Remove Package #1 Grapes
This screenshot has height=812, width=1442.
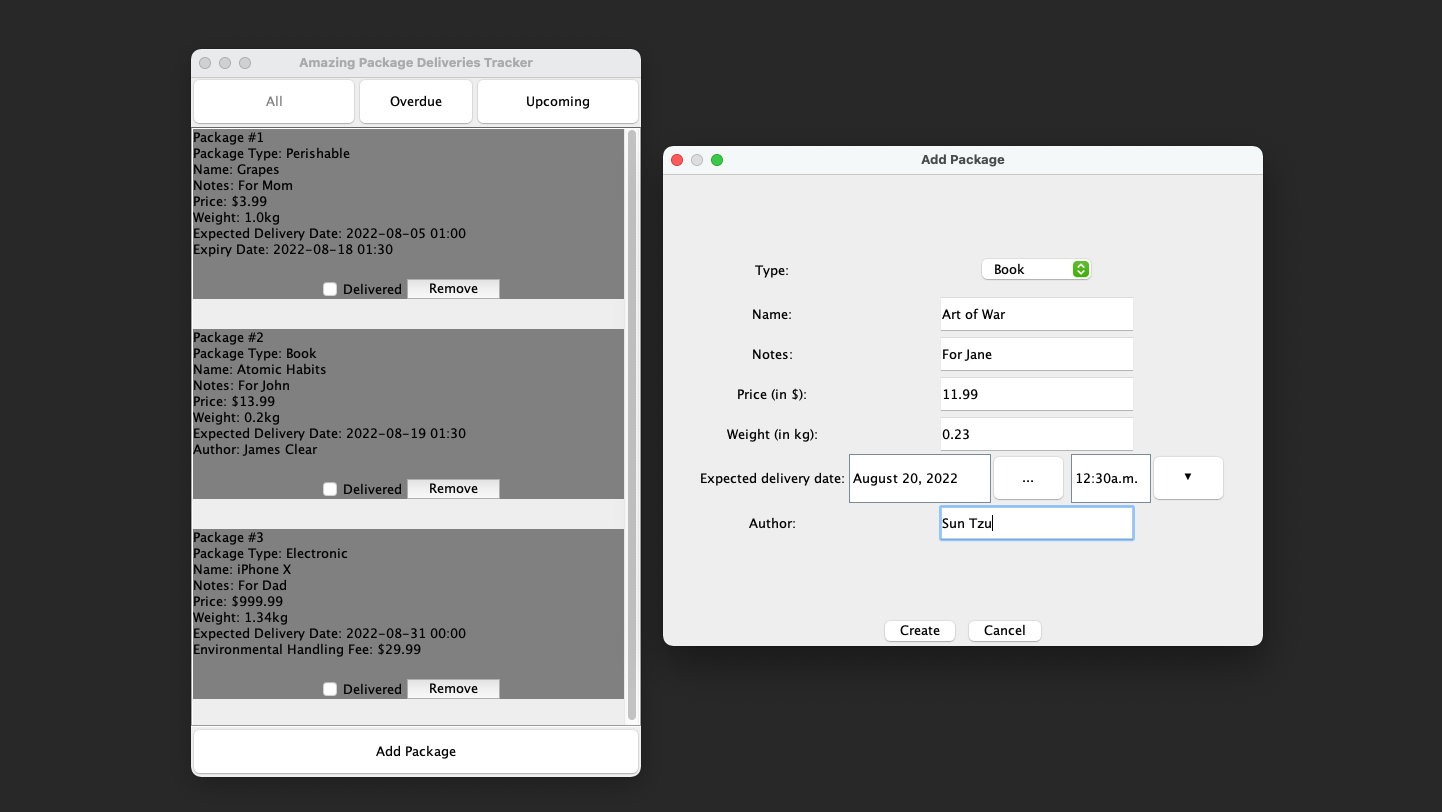[453, 289]
